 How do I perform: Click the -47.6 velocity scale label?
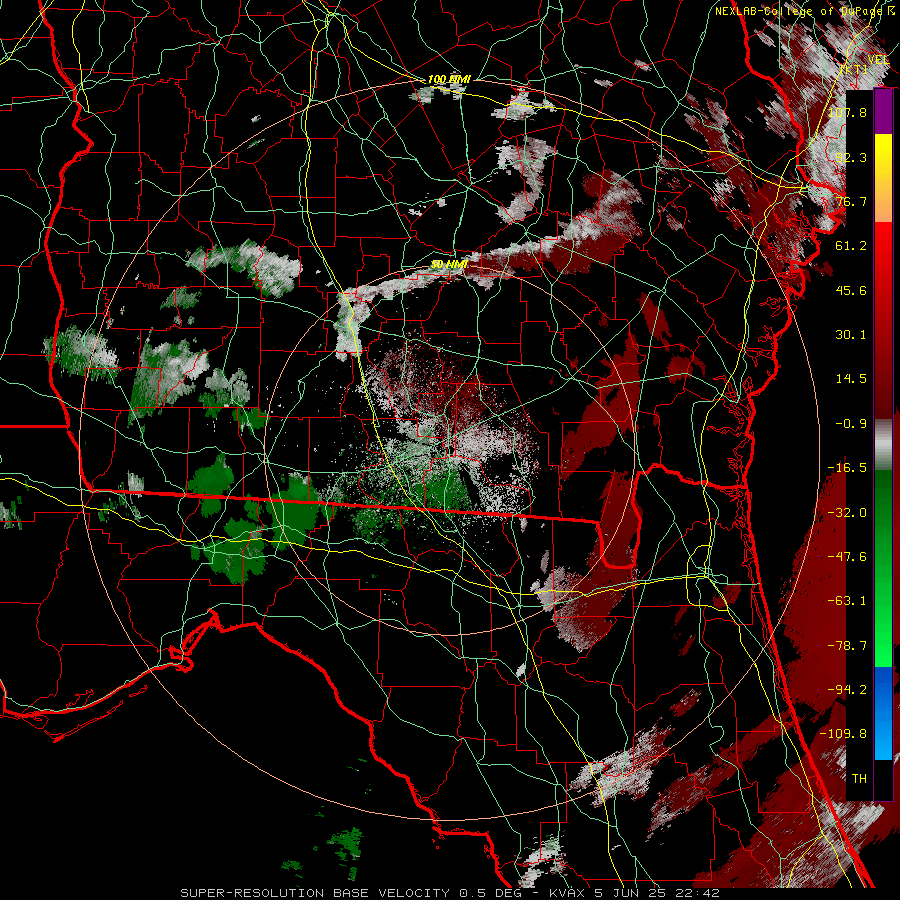point(847,557)
